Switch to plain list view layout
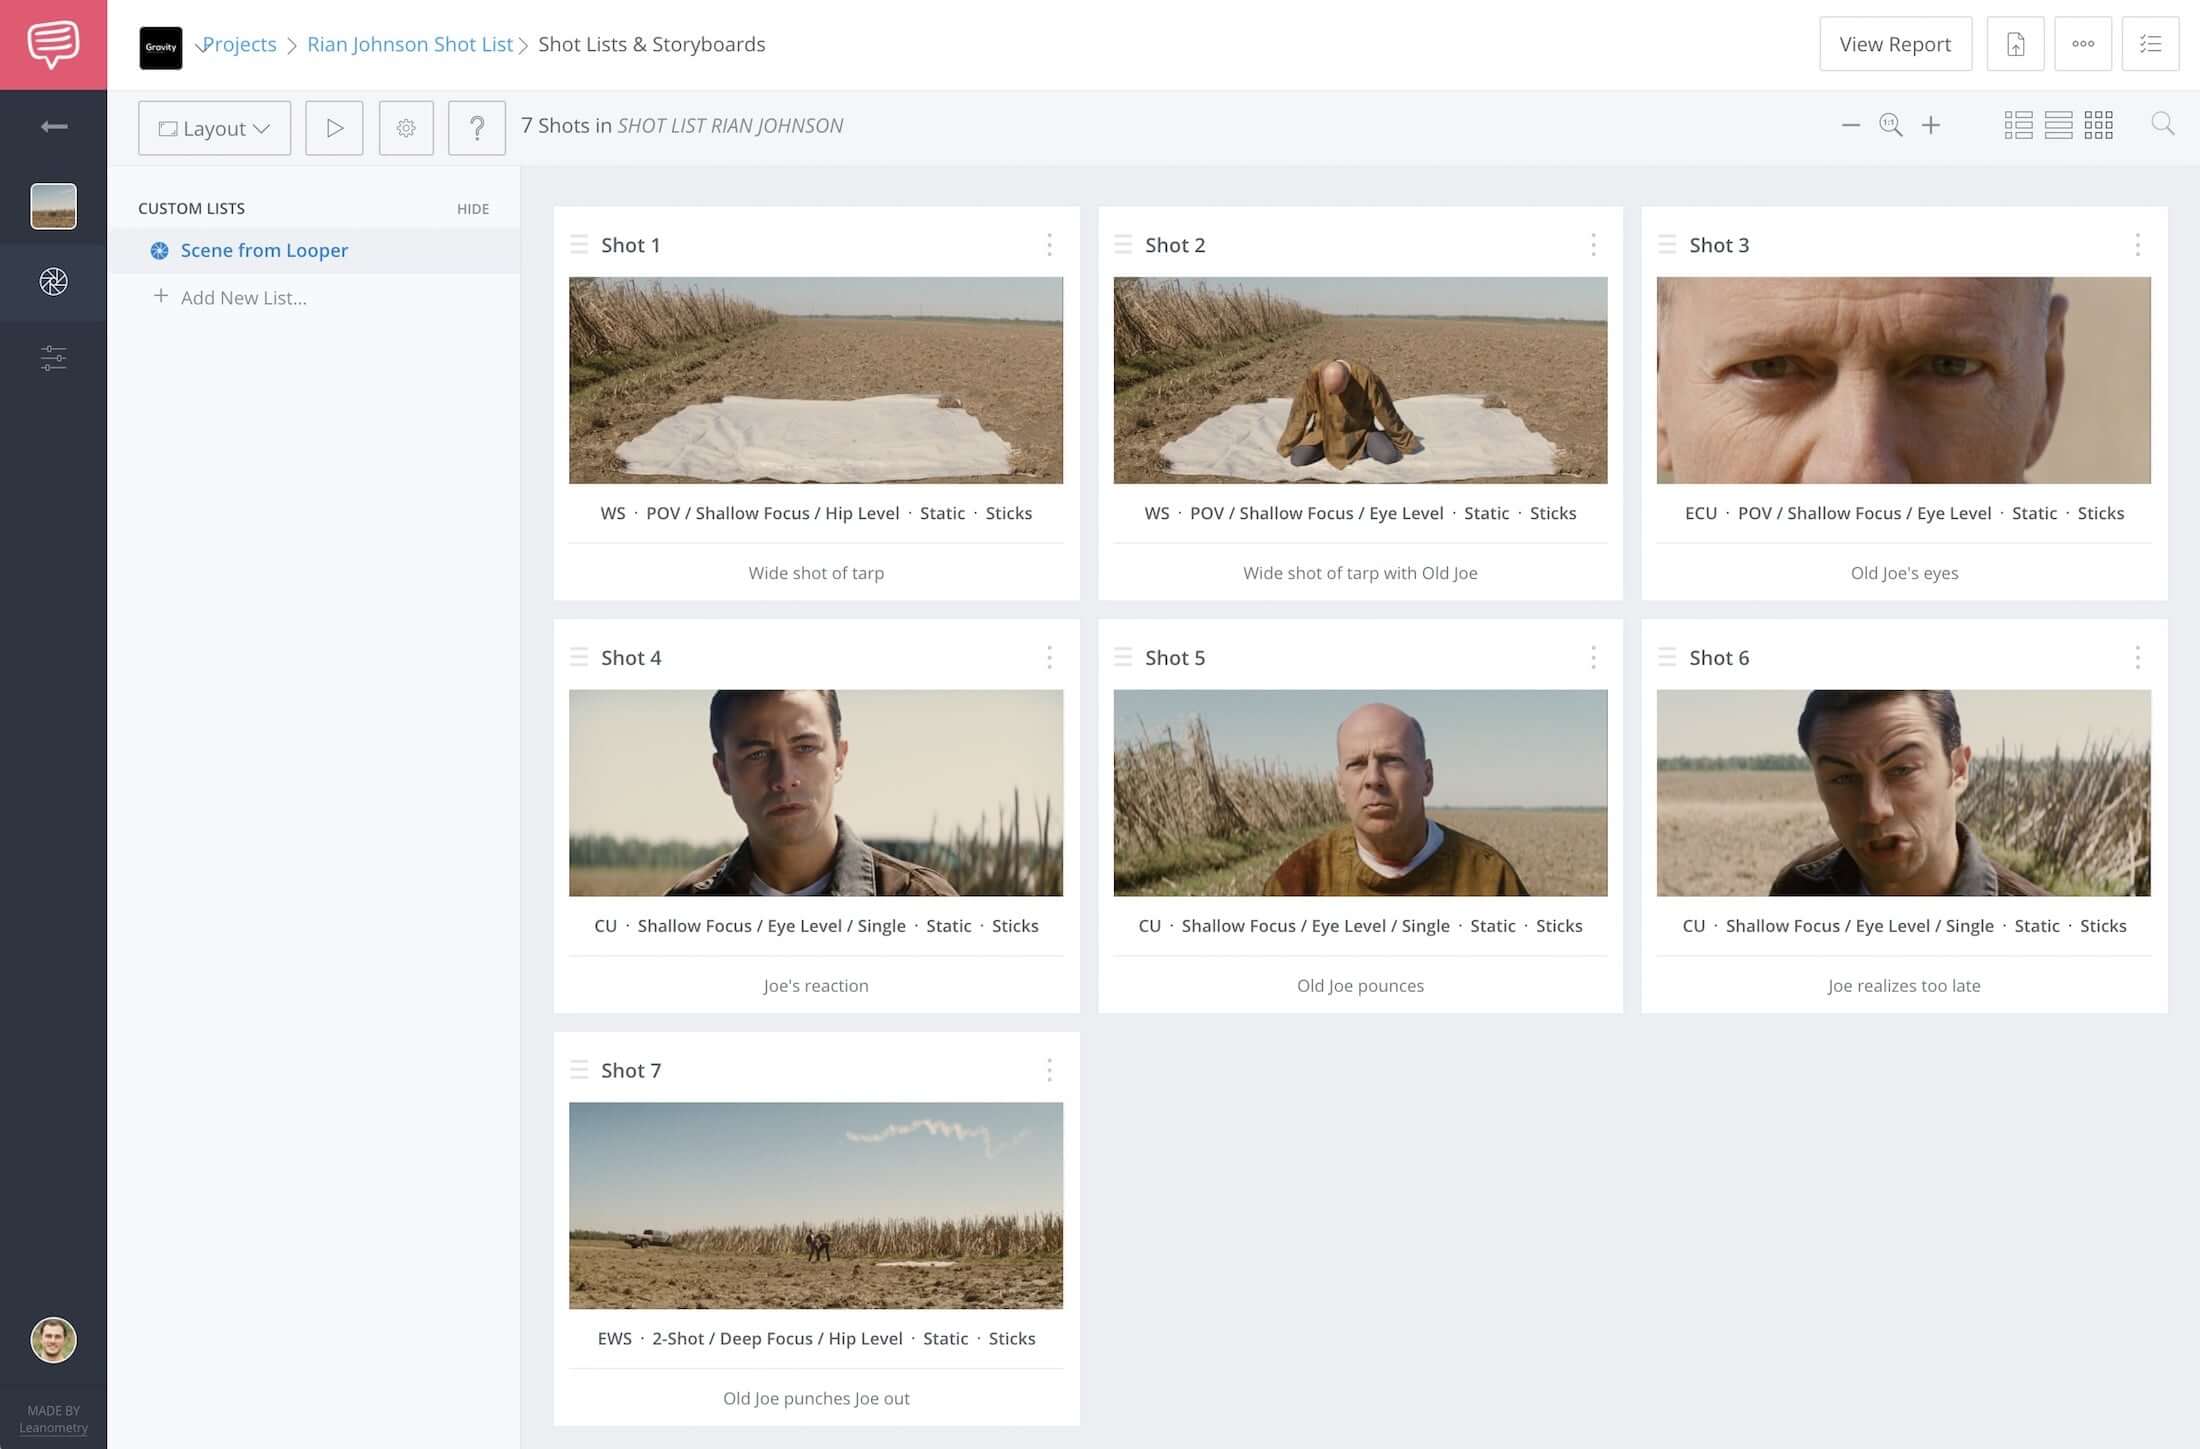 point(2058,125)
